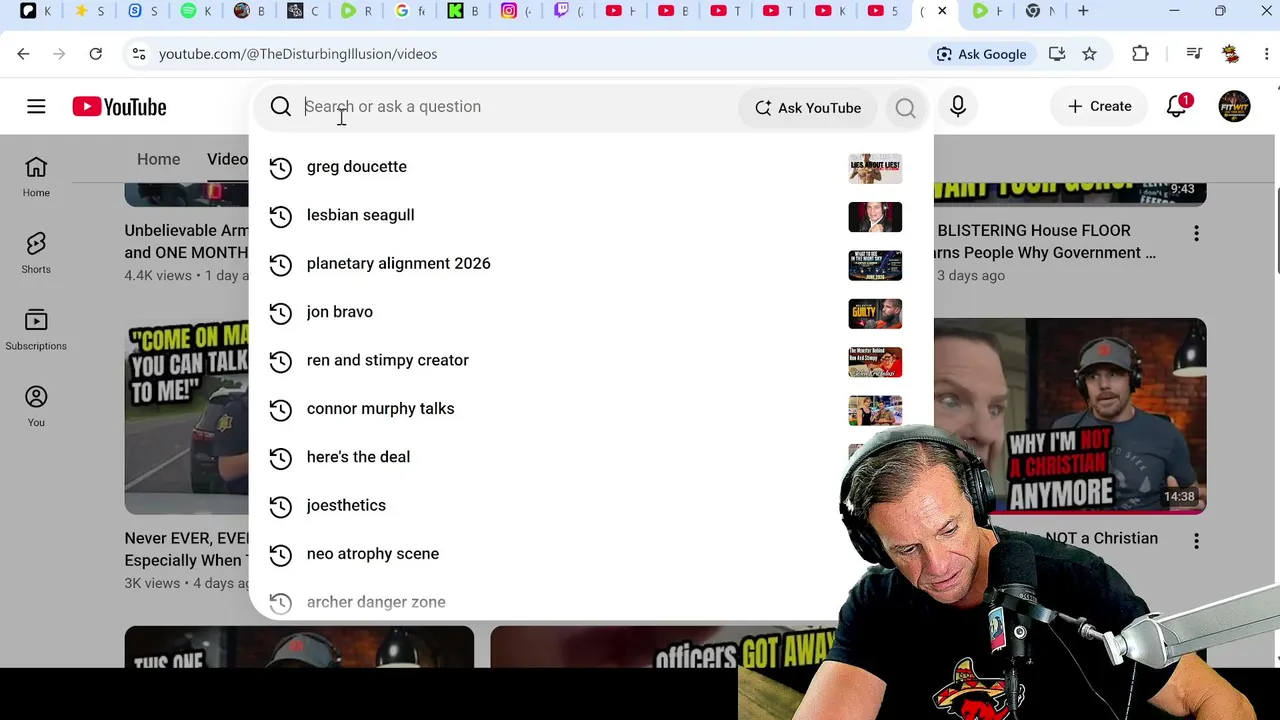Close the active YouTube browser tab
This screenshot has height=720, width=1280.
pos(942,11)
